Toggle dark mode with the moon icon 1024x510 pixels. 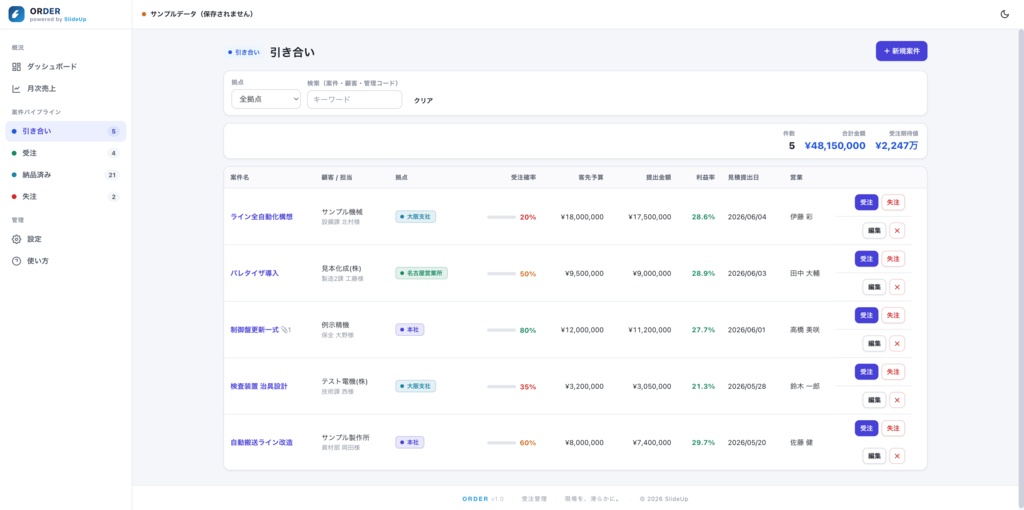[x=1004, y=14]
